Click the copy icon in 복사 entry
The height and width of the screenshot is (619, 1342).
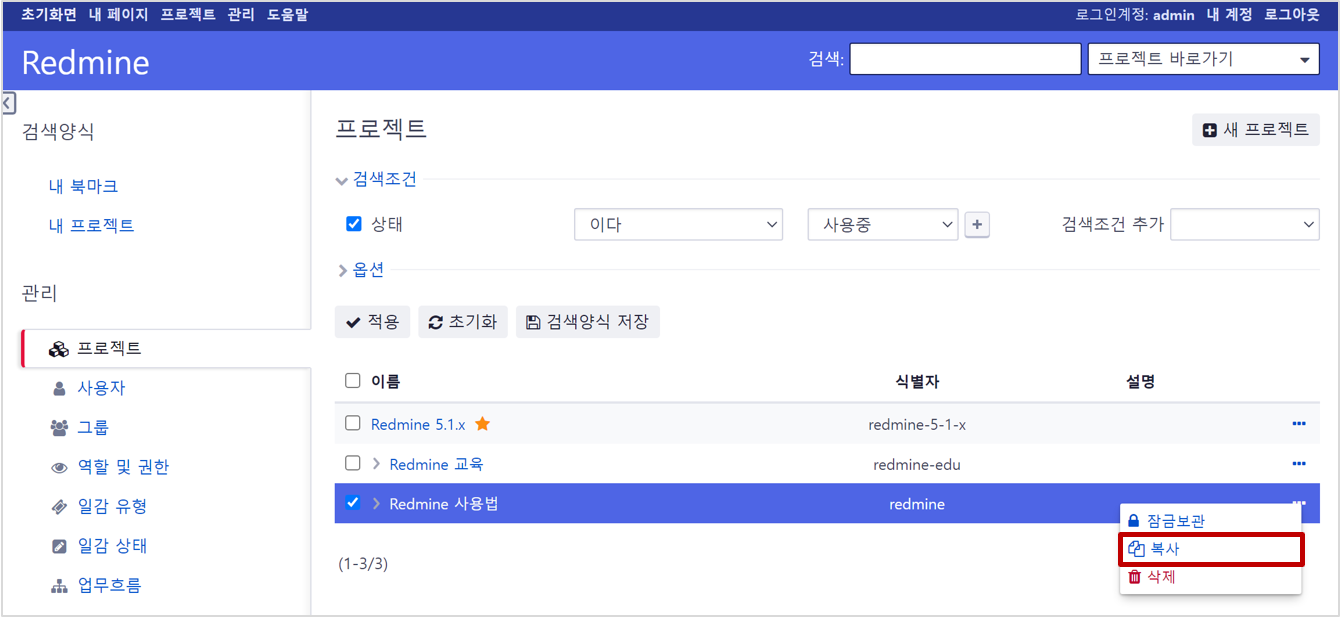click(x=1135, y=549)
